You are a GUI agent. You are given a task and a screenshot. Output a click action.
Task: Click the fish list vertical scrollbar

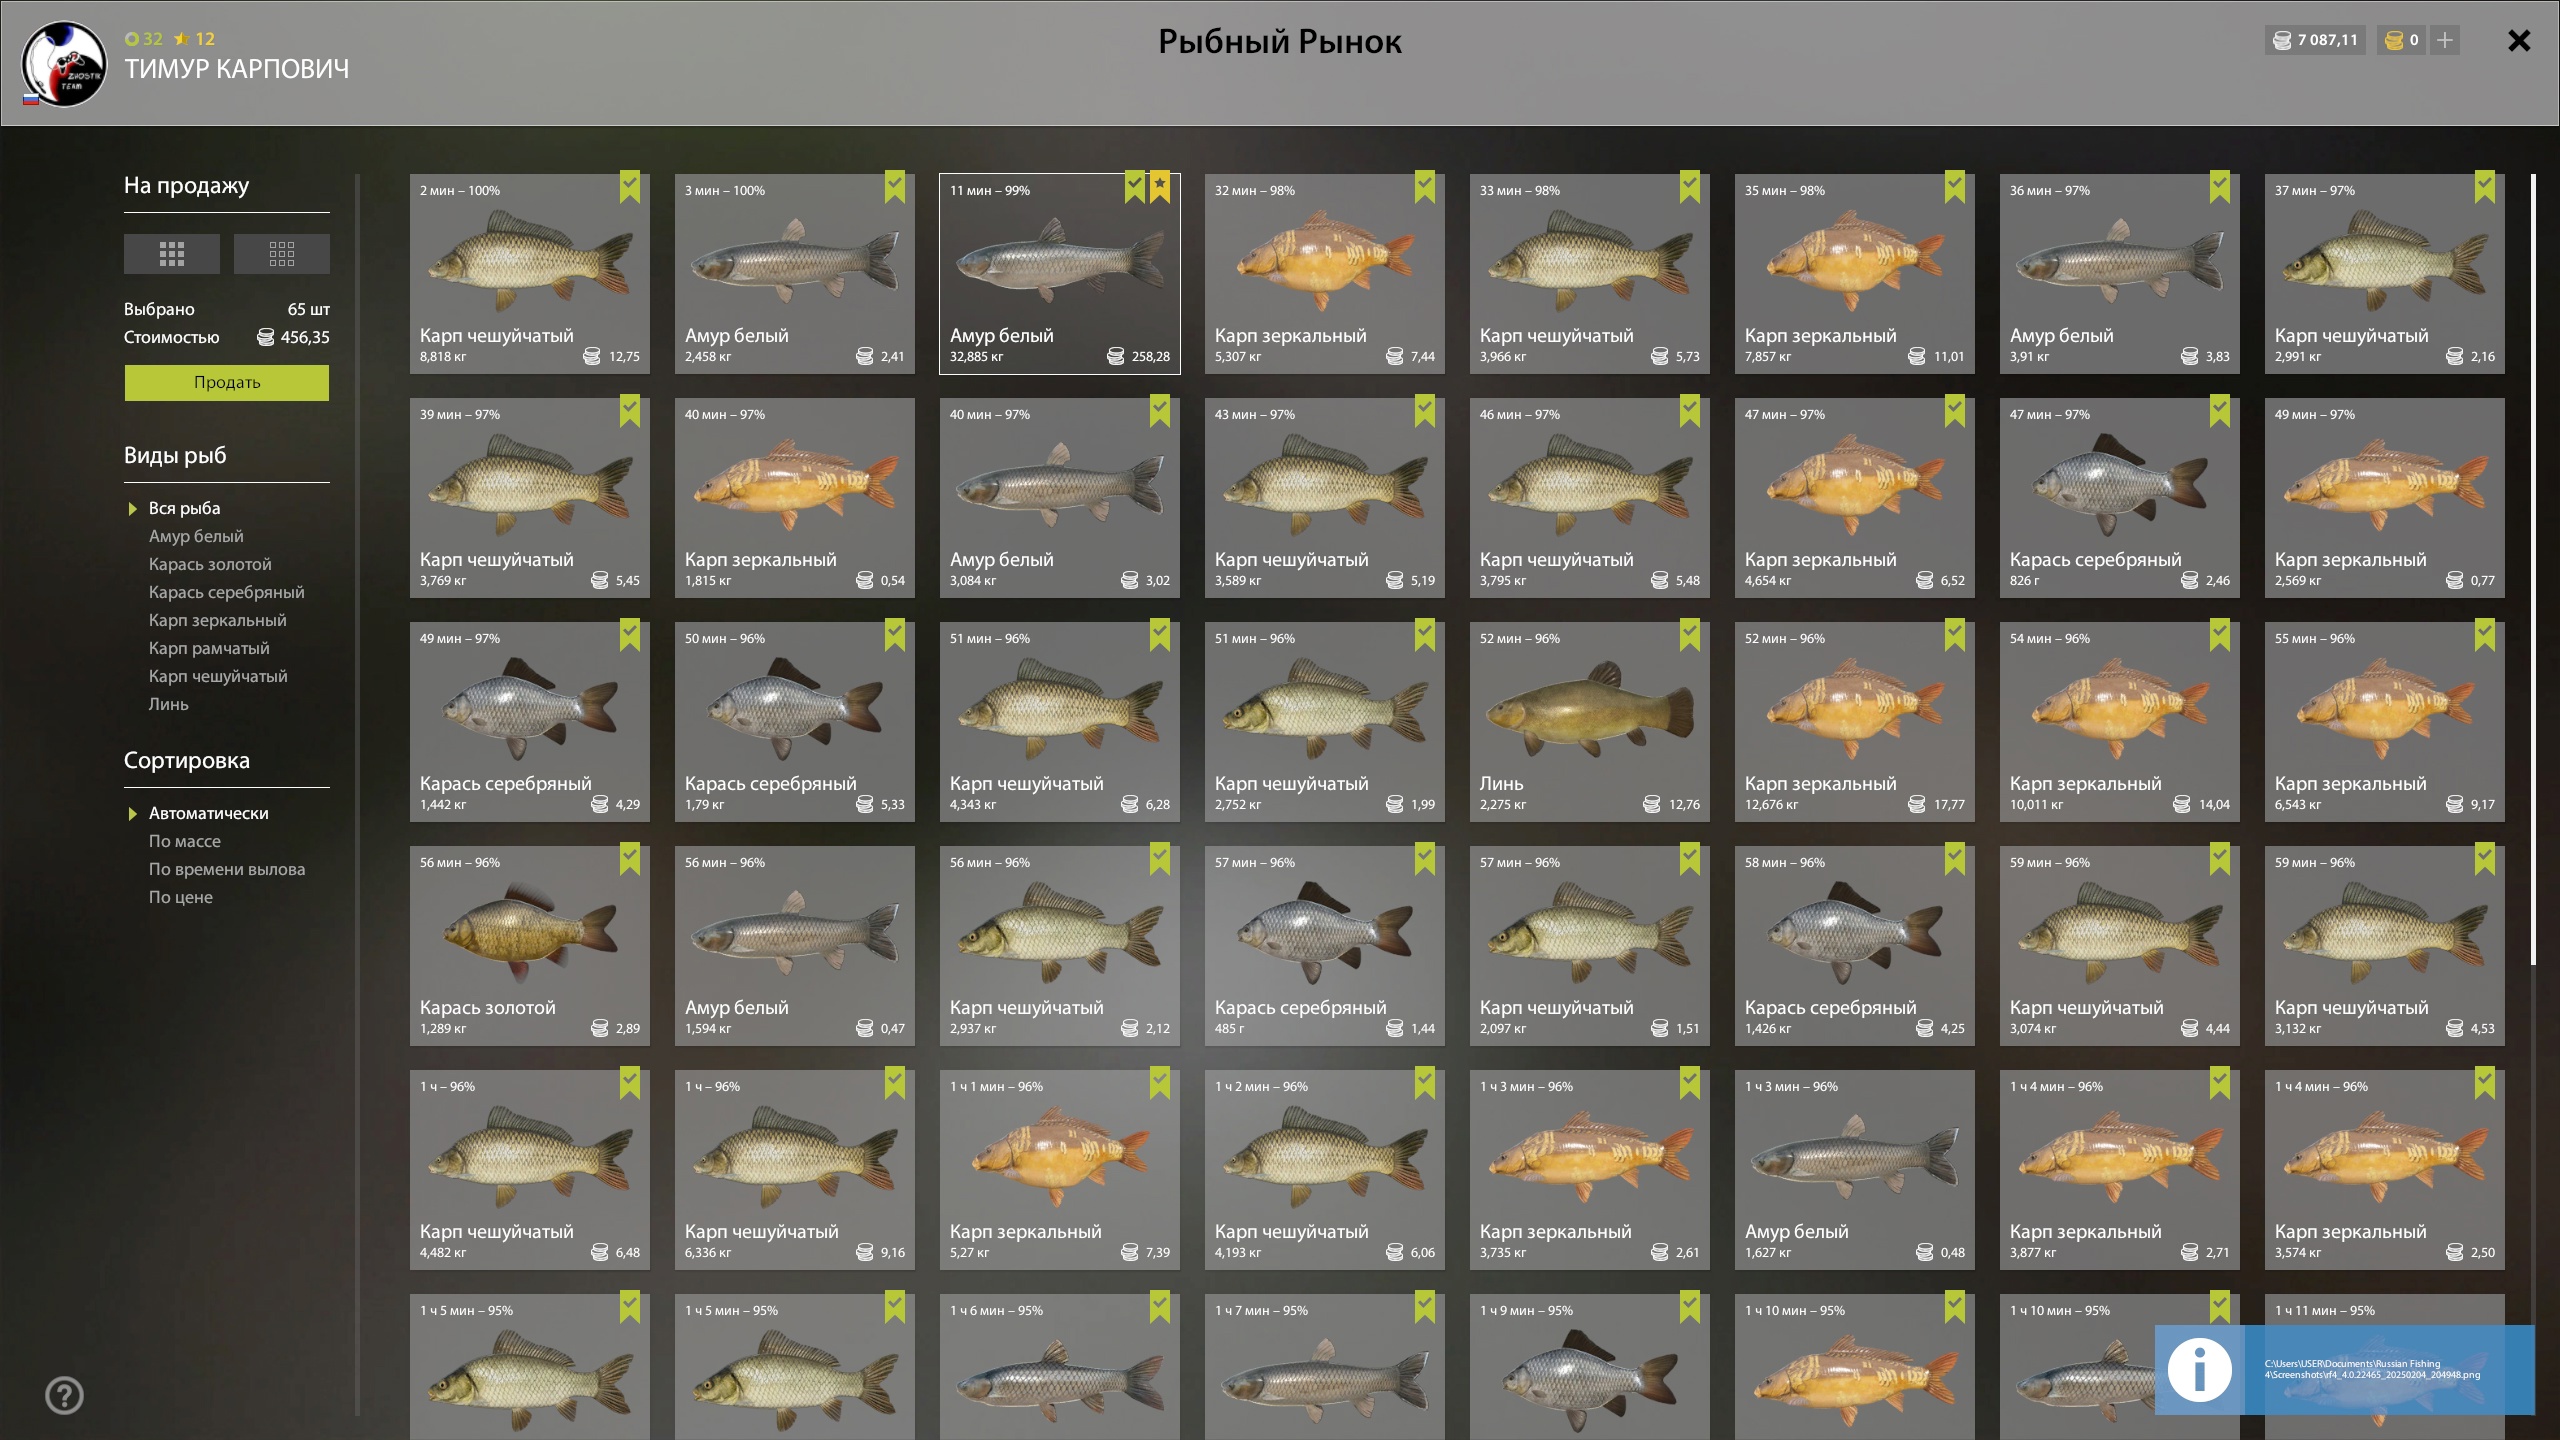click(x=2533, y=570)
